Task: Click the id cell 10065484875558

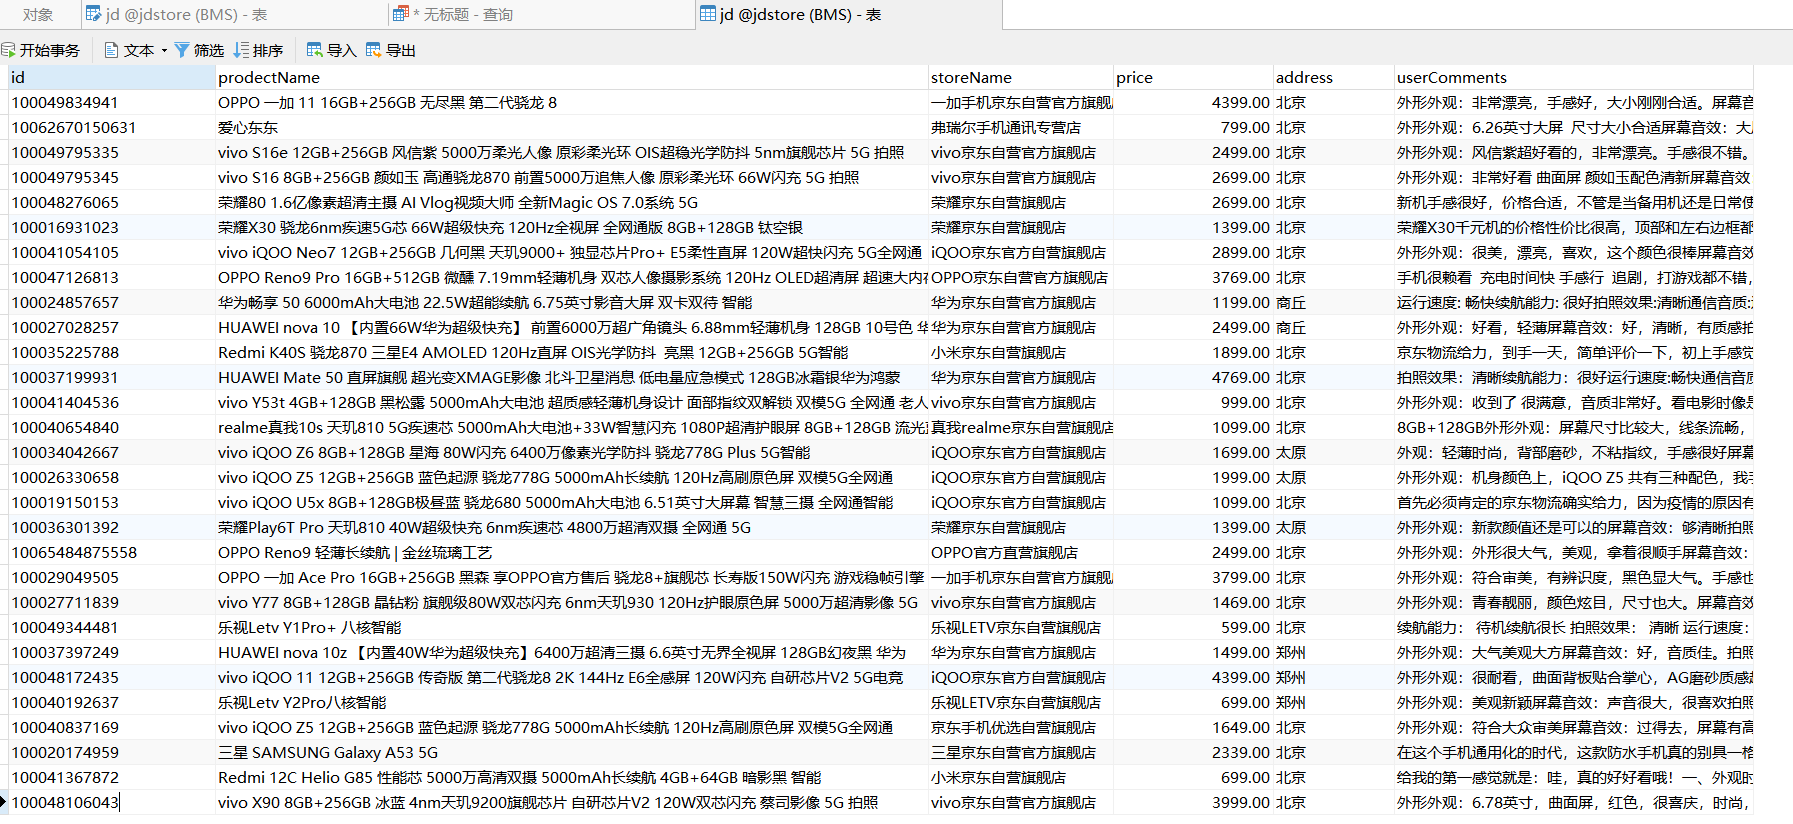Action: tap(112, 553)
